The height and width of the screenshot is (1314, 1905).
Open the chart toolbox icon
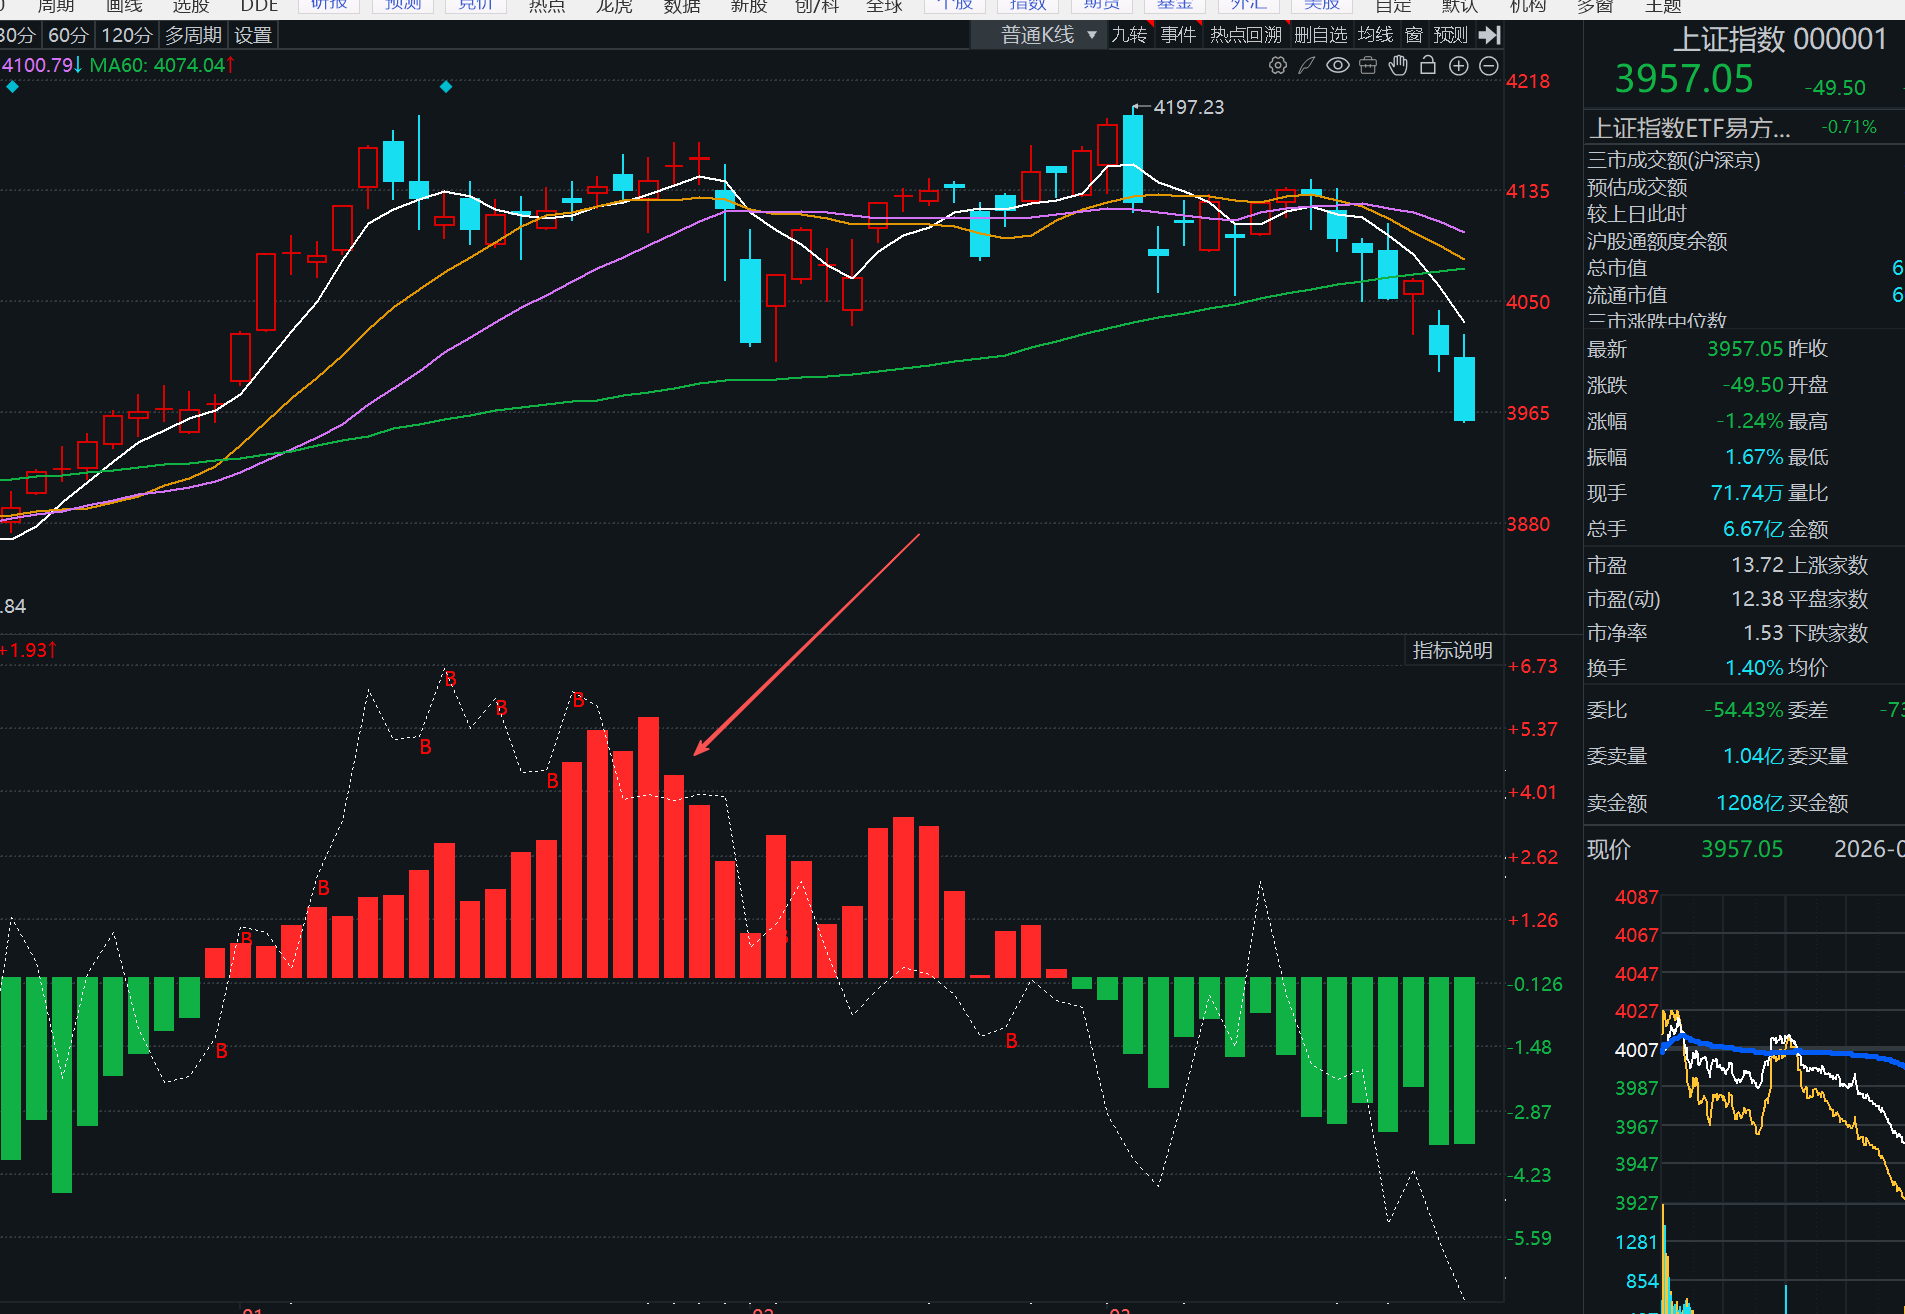click(1368, 66)
